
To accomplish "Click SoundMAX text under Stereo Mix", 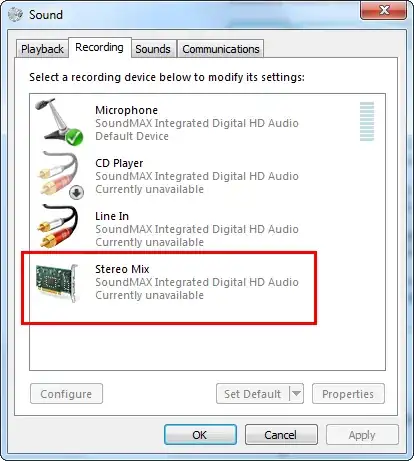I will [x=197, y=282].
